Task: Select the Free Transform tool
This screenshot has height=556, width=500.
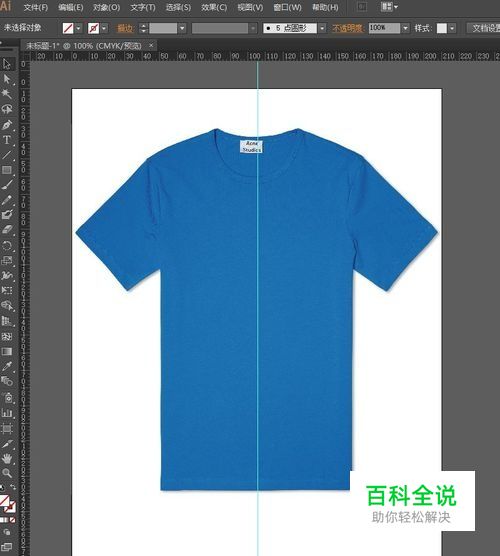Action: point(7,291)
